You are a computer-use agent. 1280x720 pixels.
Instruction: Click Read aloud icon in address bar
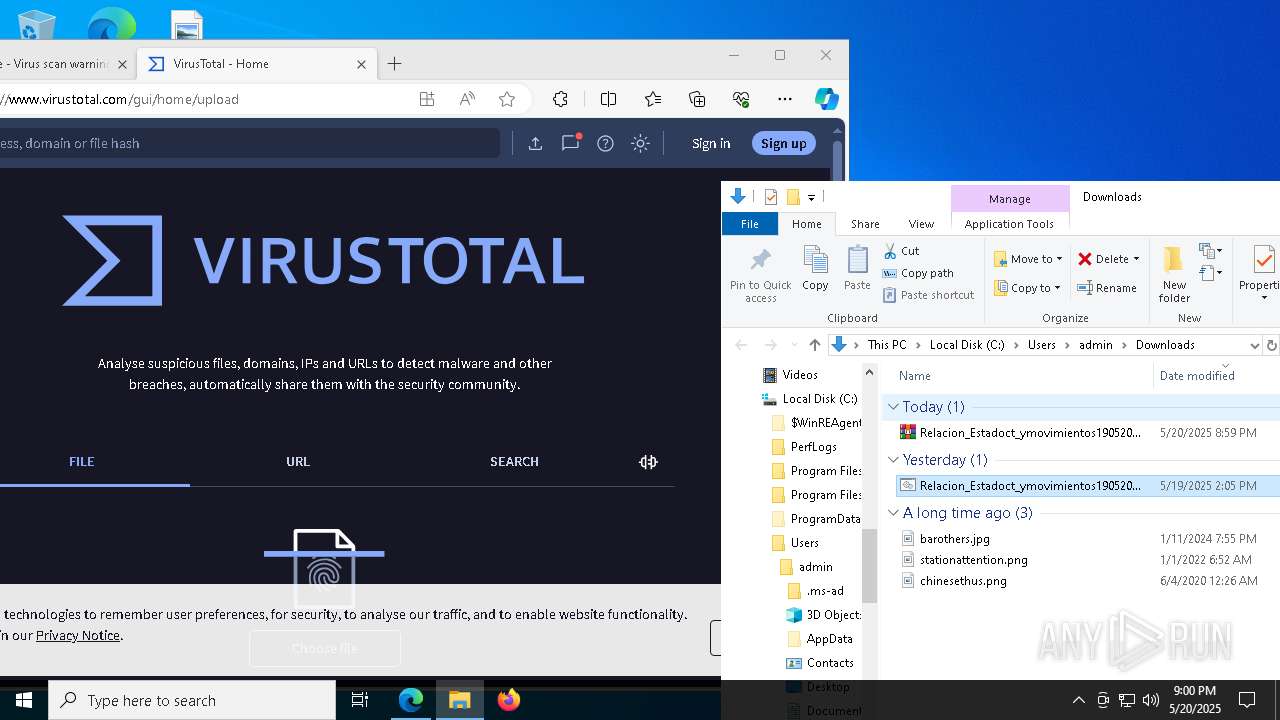click(x=467, y=99)
